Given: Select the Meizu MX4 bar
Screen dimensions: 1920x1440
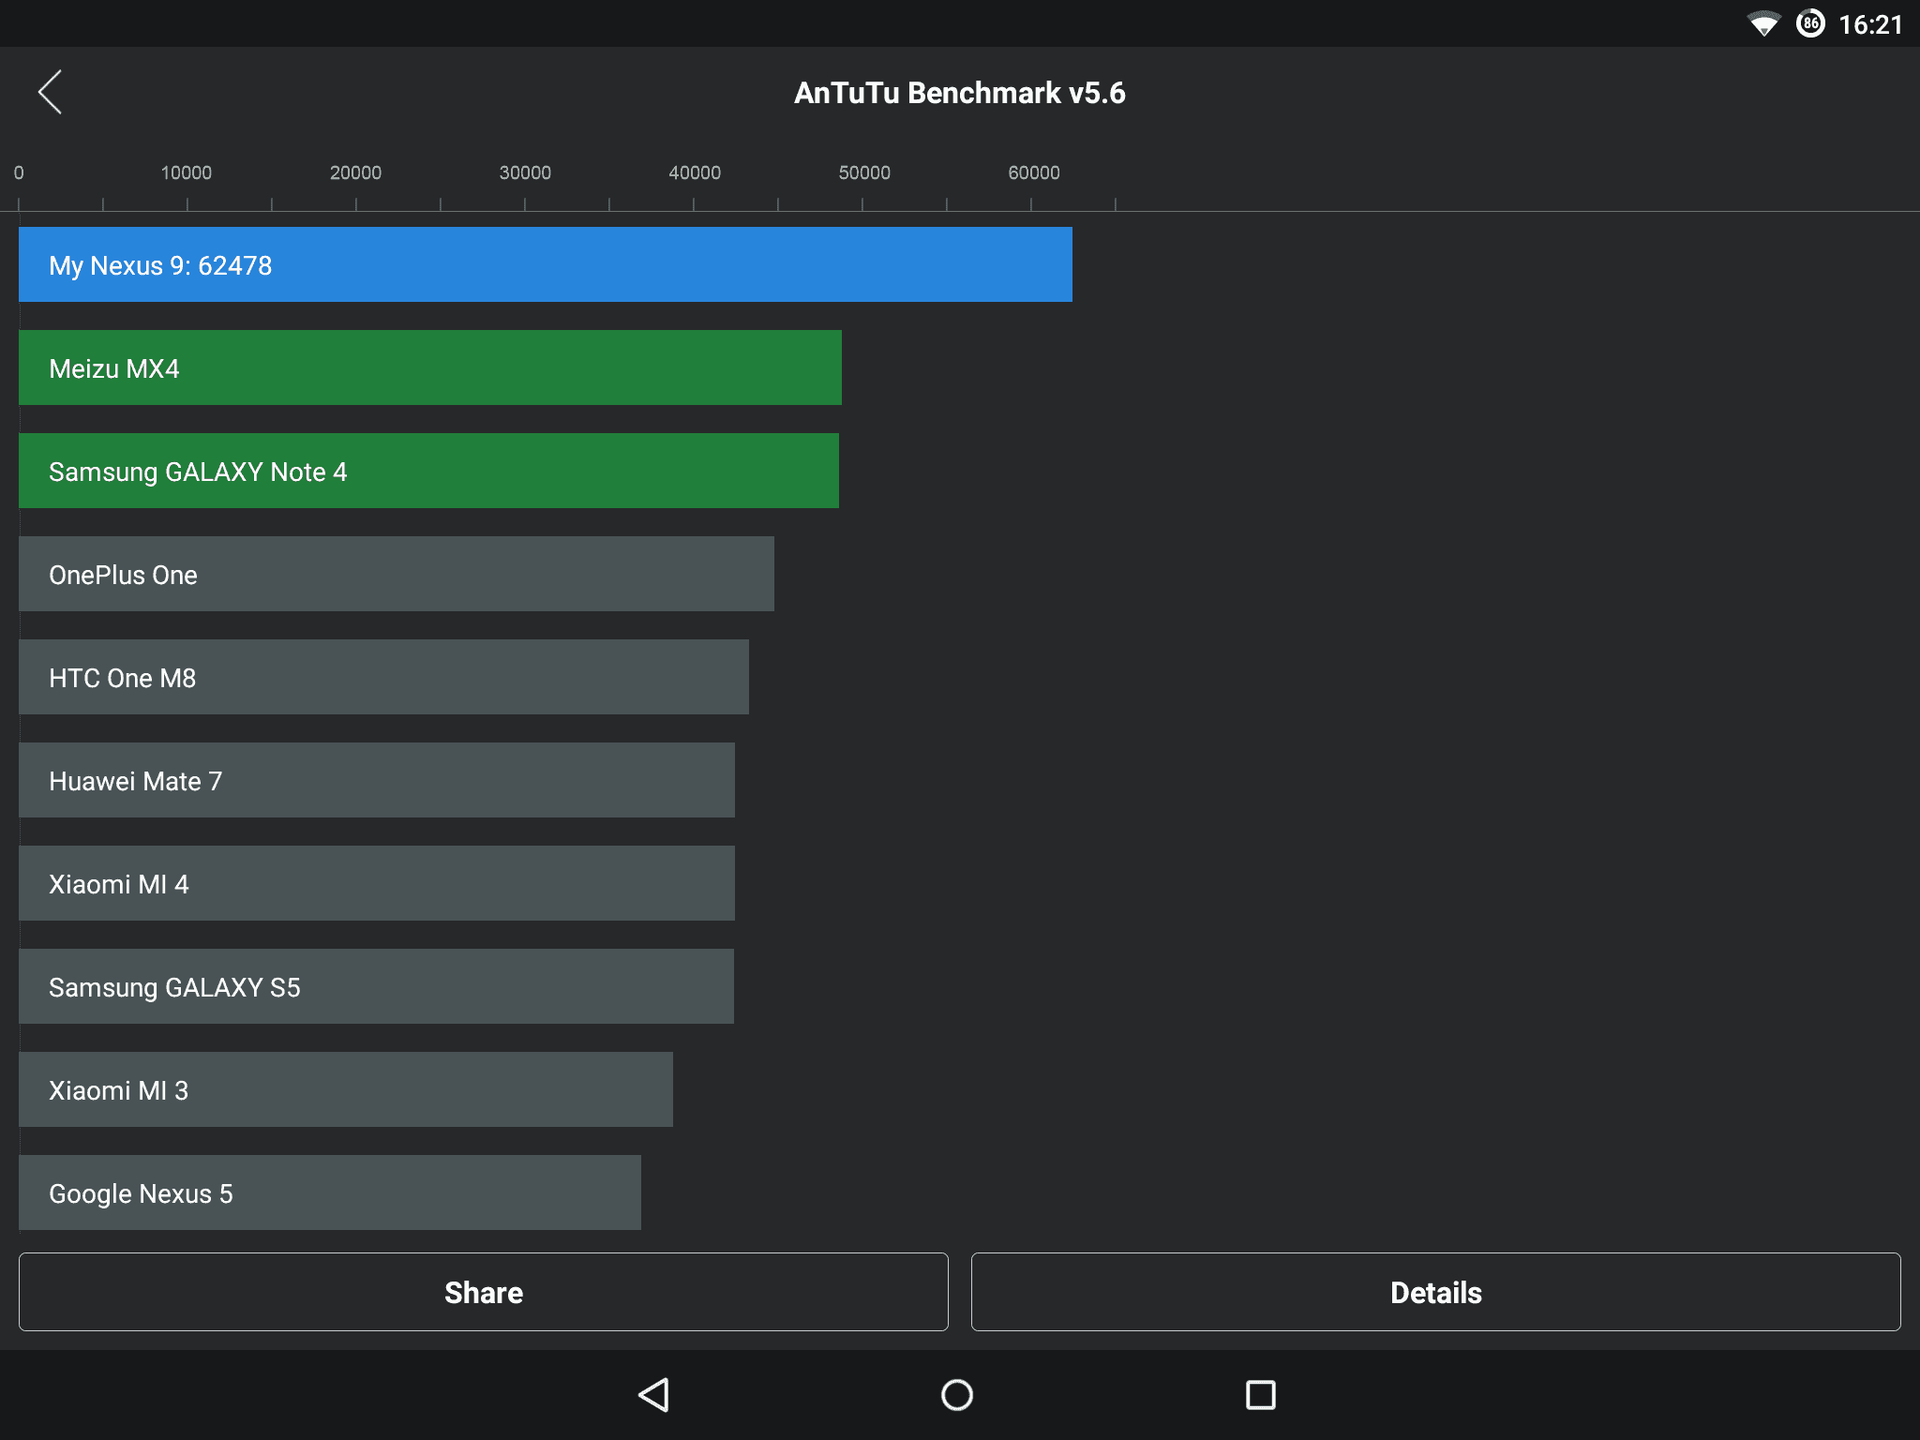Looking at the screenshot, I should (x=430, y=368).
